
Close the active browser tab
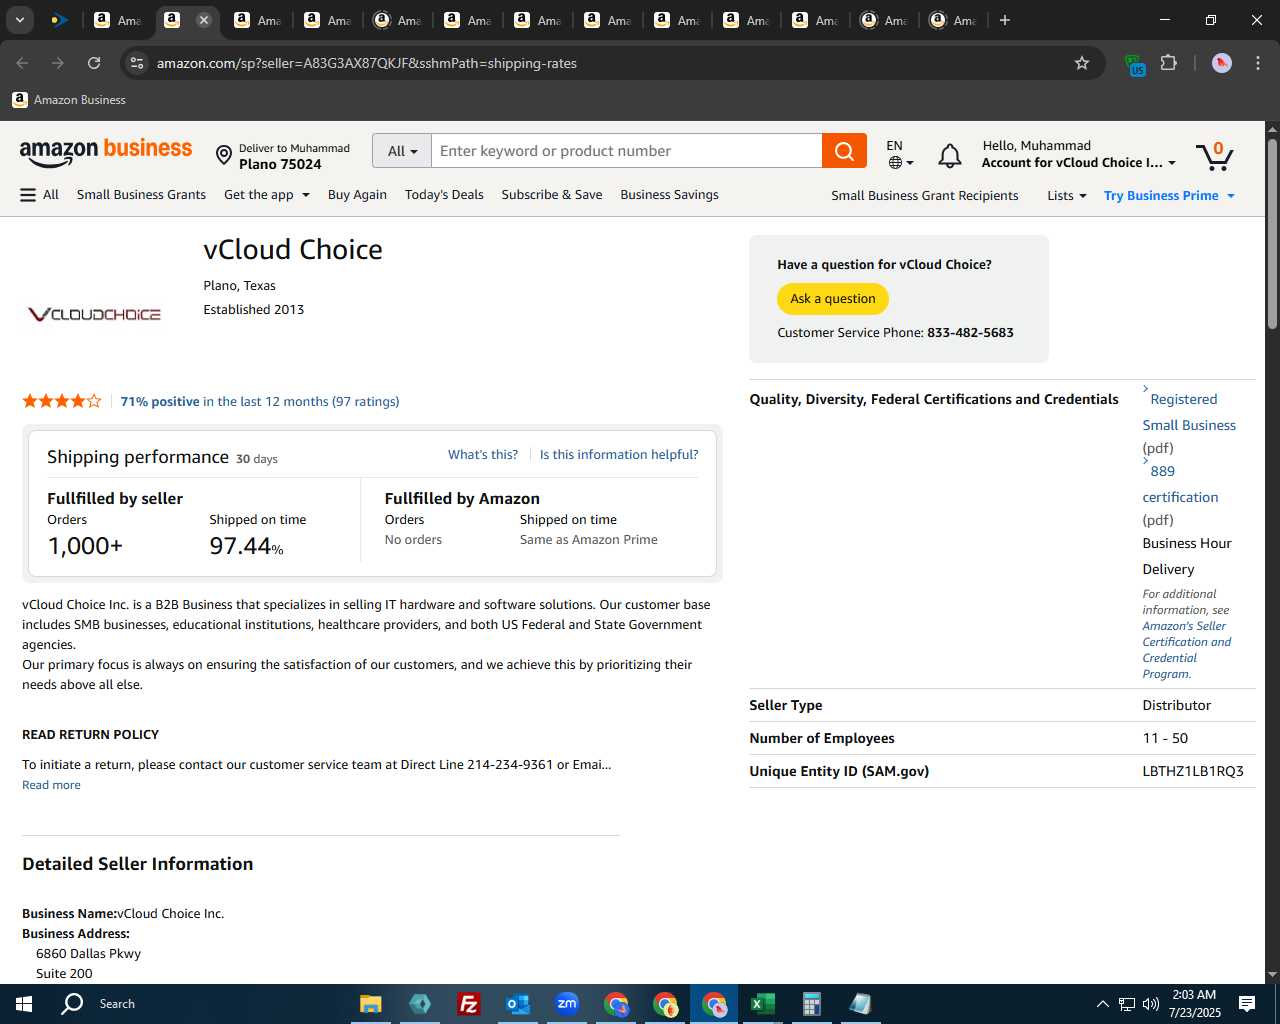[204, 20]
